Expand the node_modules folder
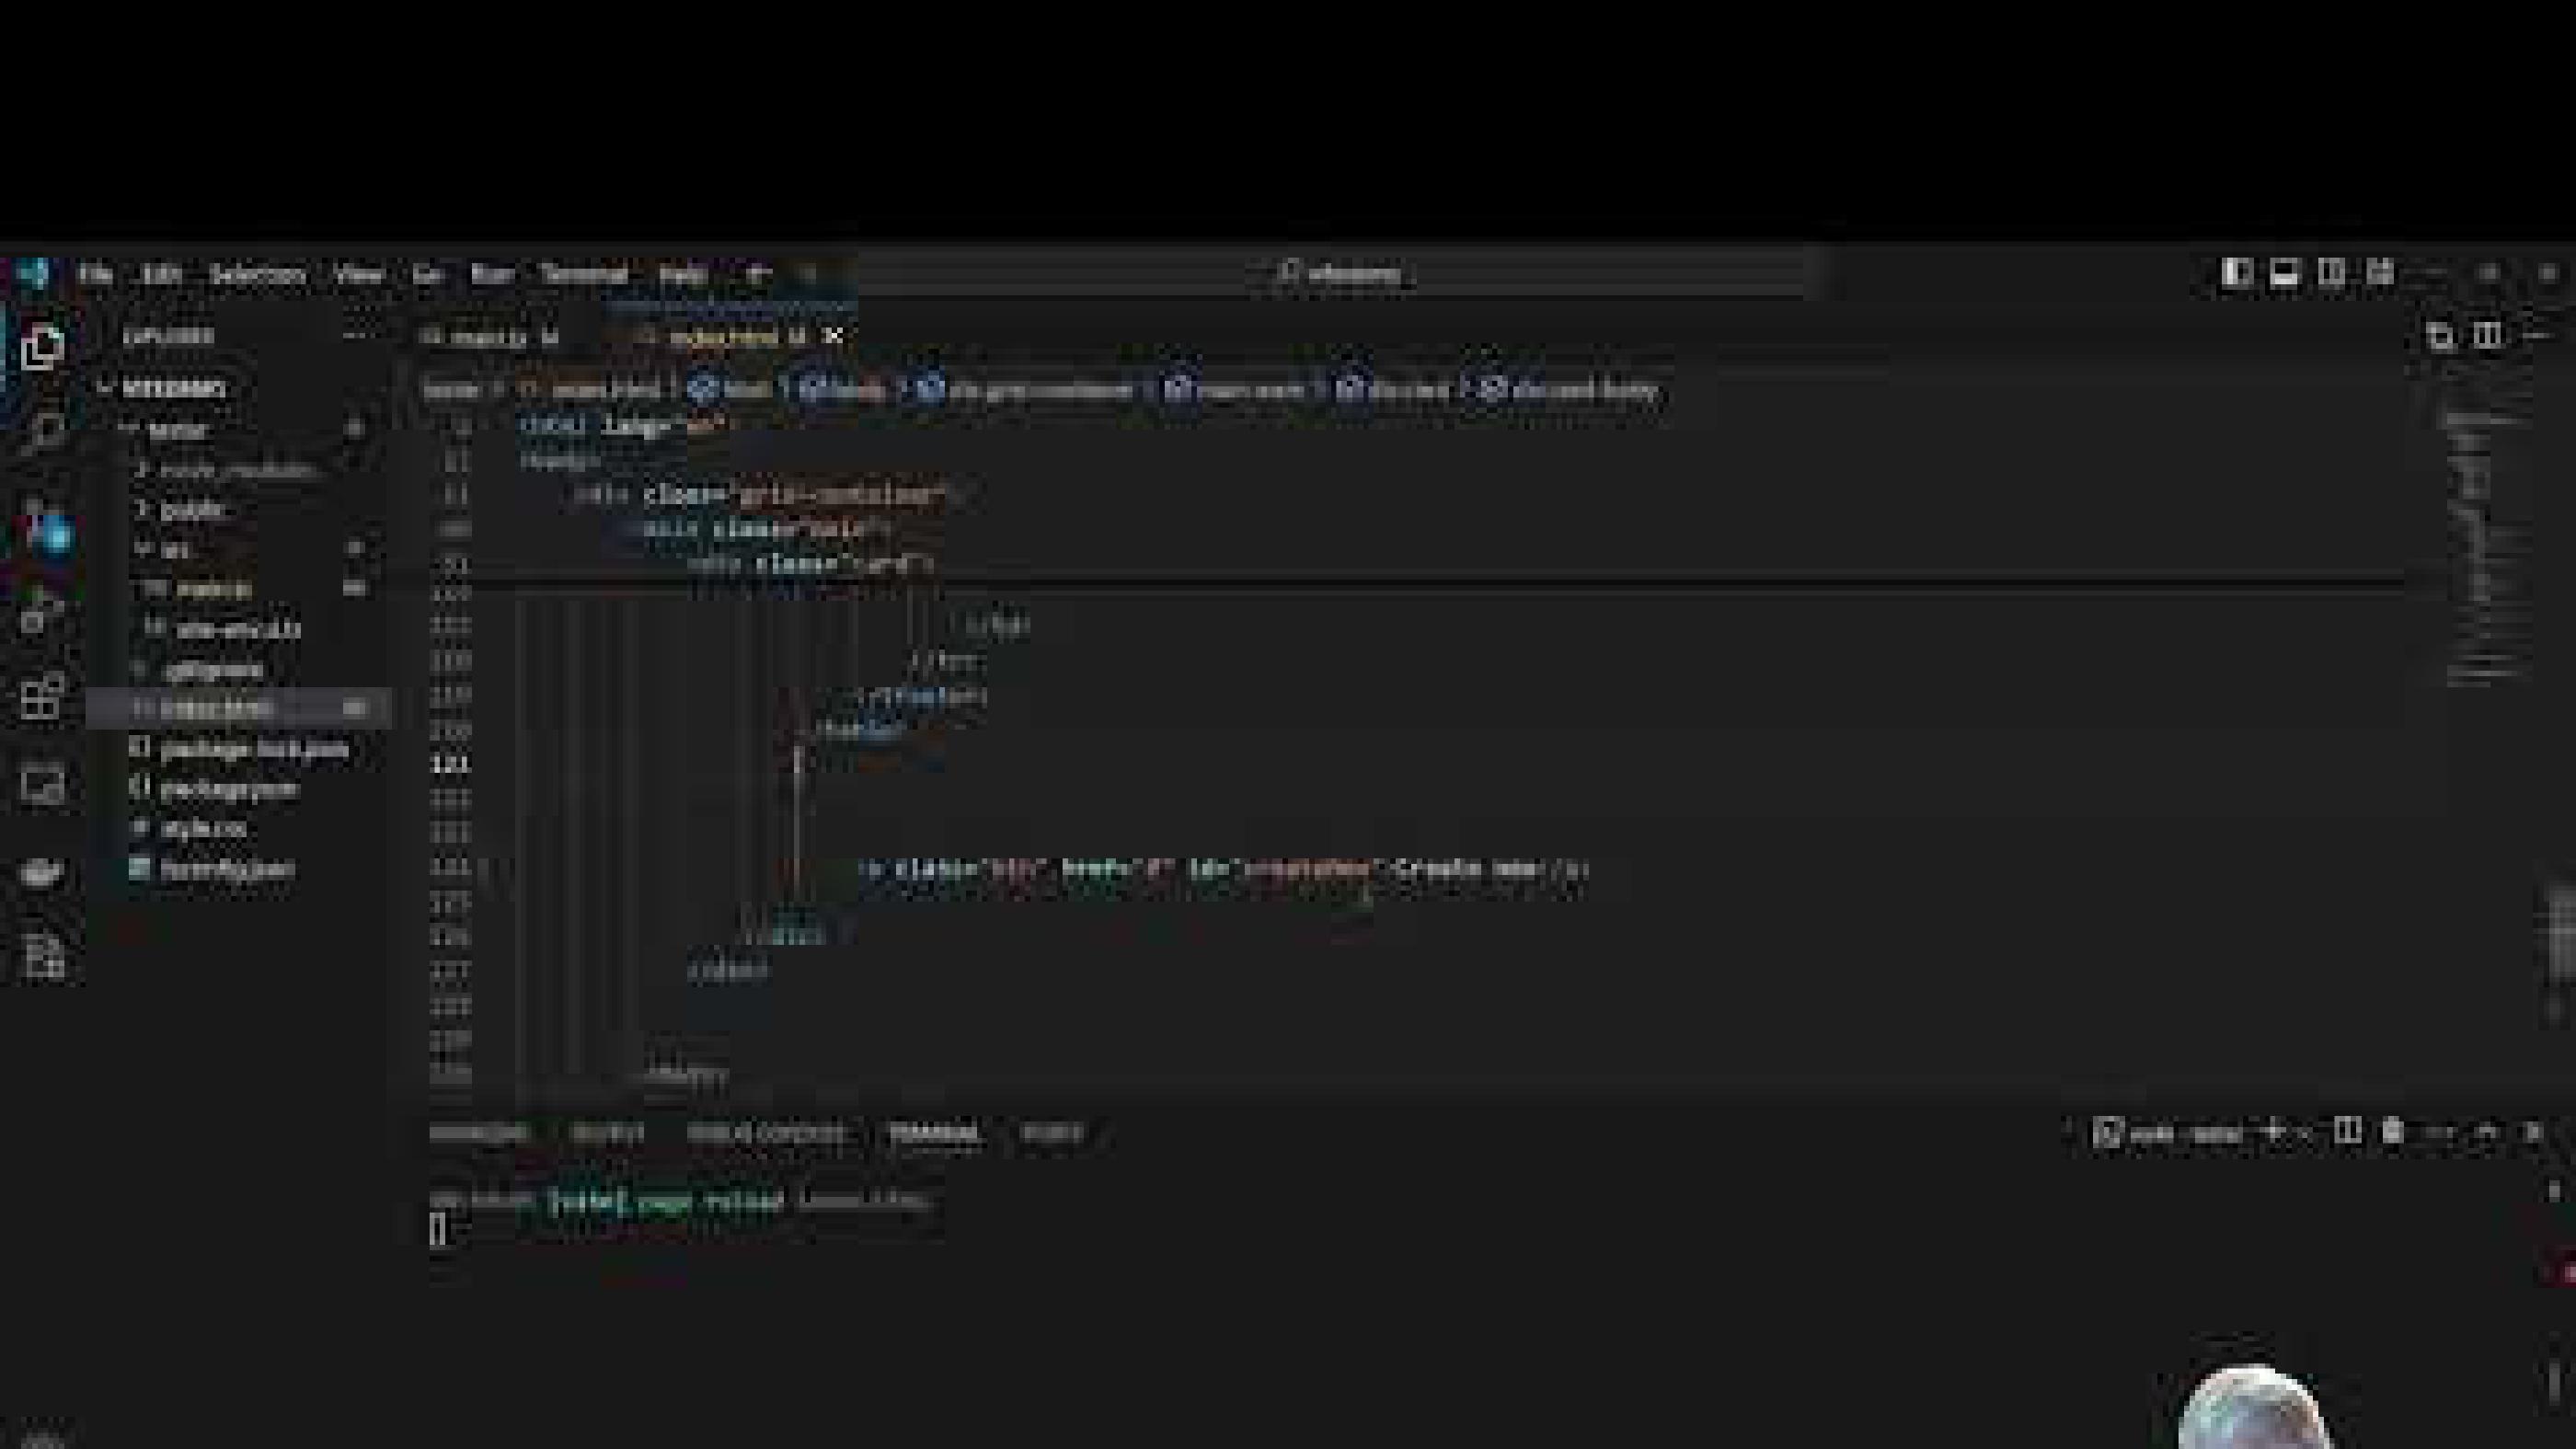The image size is (2576, 1449). click(235, 470)
